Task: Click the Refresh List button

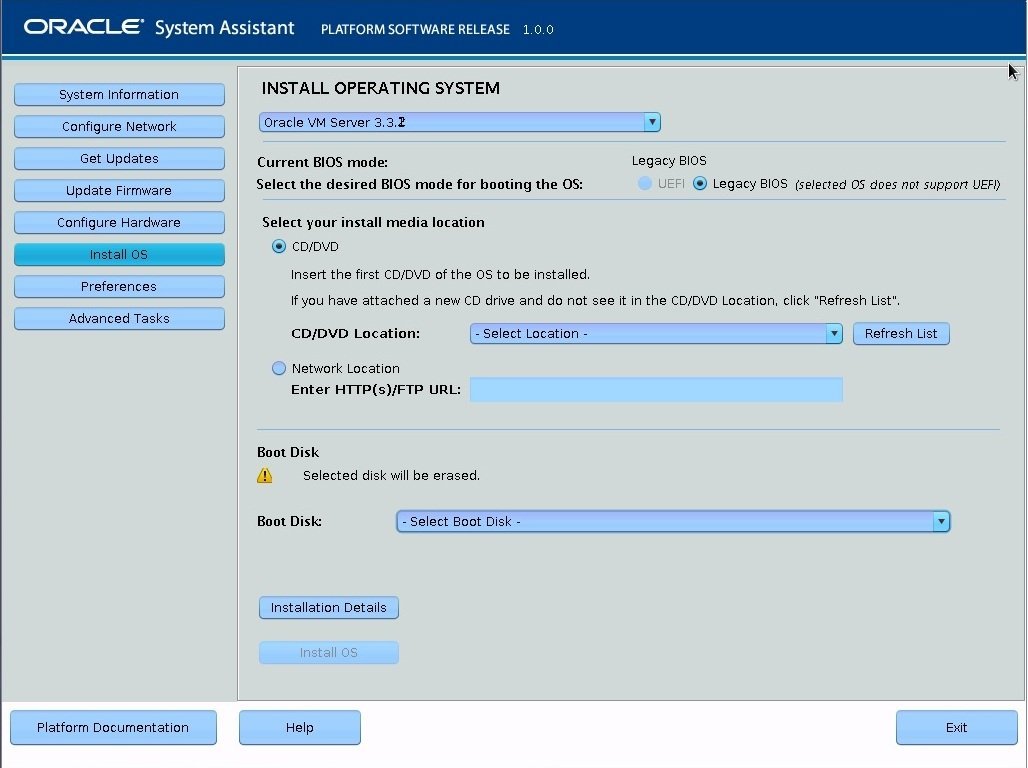Action: (900, 333)
